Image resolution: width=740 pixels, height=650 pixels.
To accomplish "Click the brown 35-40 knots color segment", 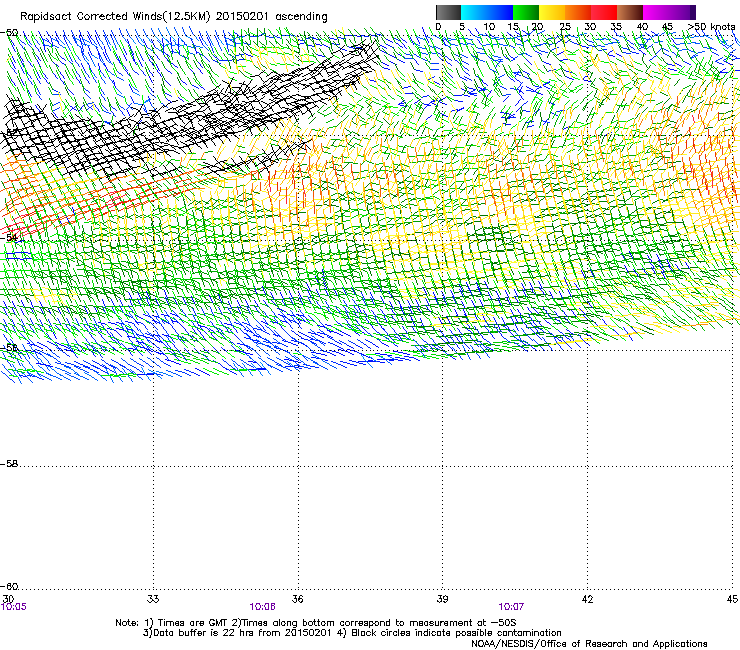I will (630, 12).
